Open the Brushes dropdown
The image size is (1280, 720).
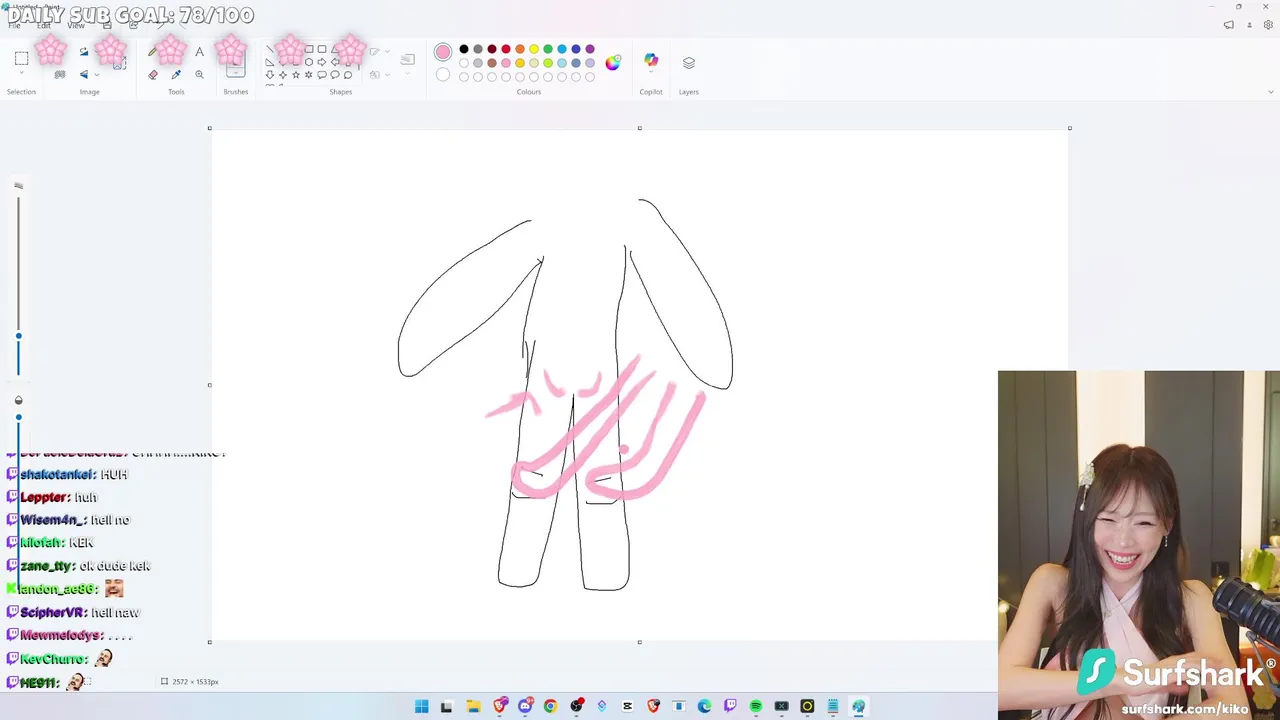point(236,73)
